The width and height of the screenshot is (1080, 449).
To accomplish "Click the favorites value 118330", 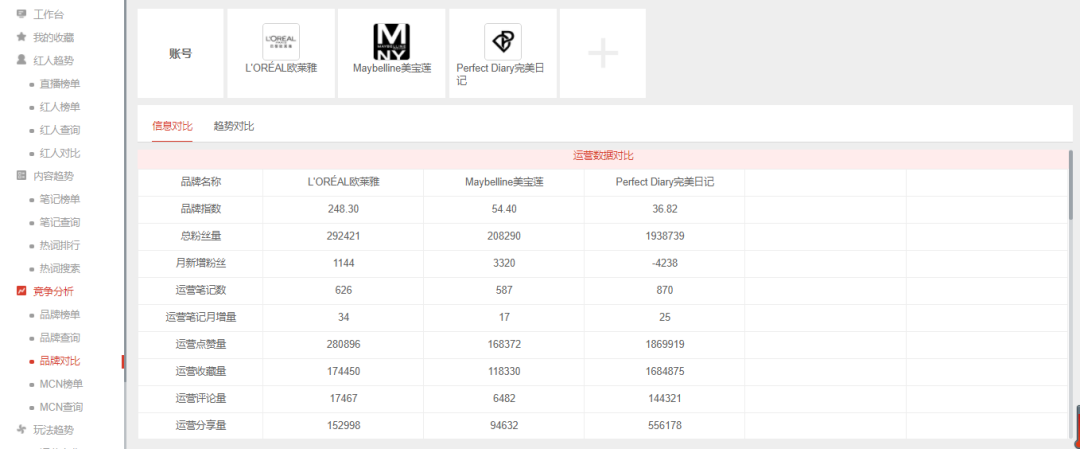I will 505,371.
